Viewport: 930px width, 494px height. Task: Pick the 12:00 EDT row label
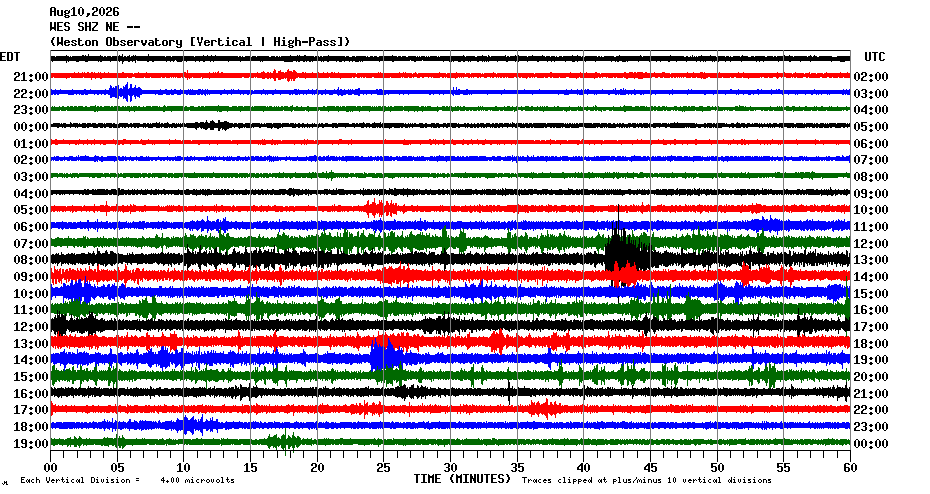(31, 327)
